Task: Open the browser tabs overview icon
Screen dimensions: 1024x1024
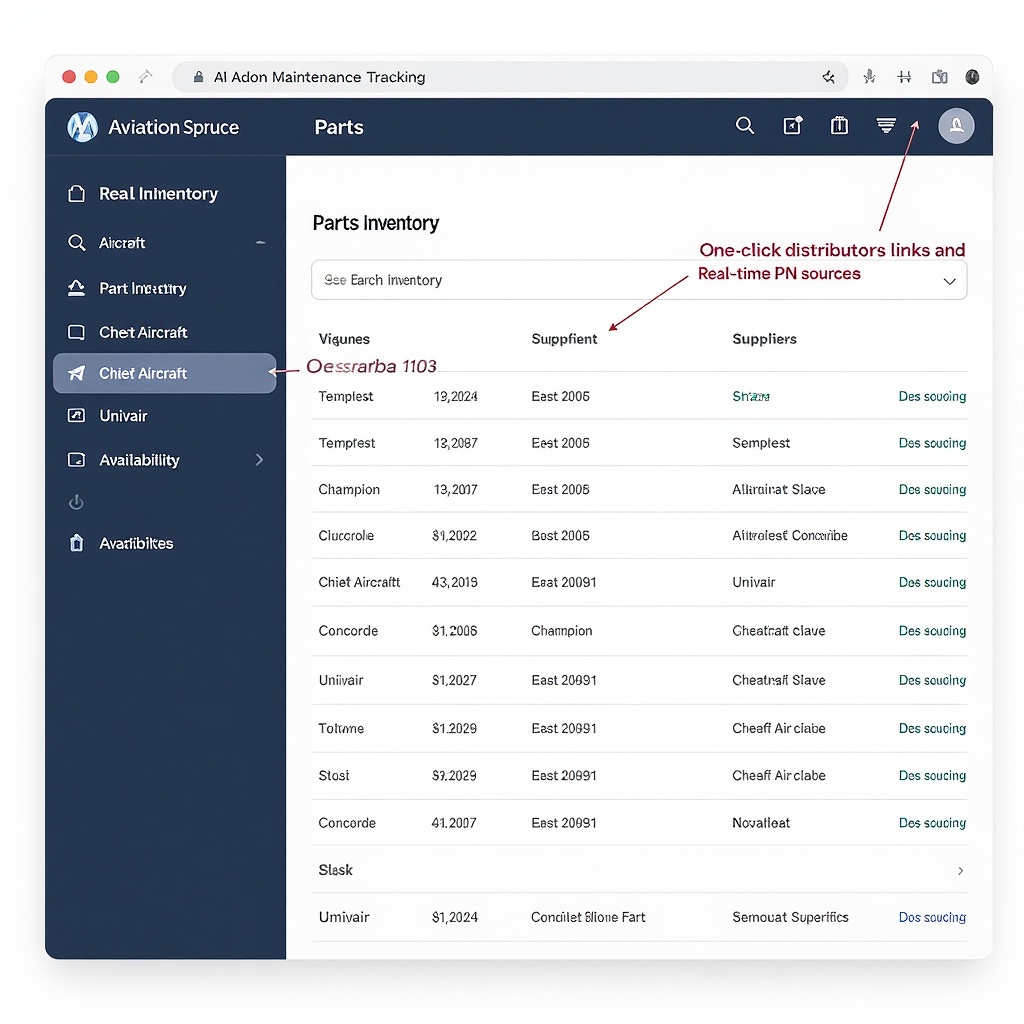Action: (x=939, y=77)
